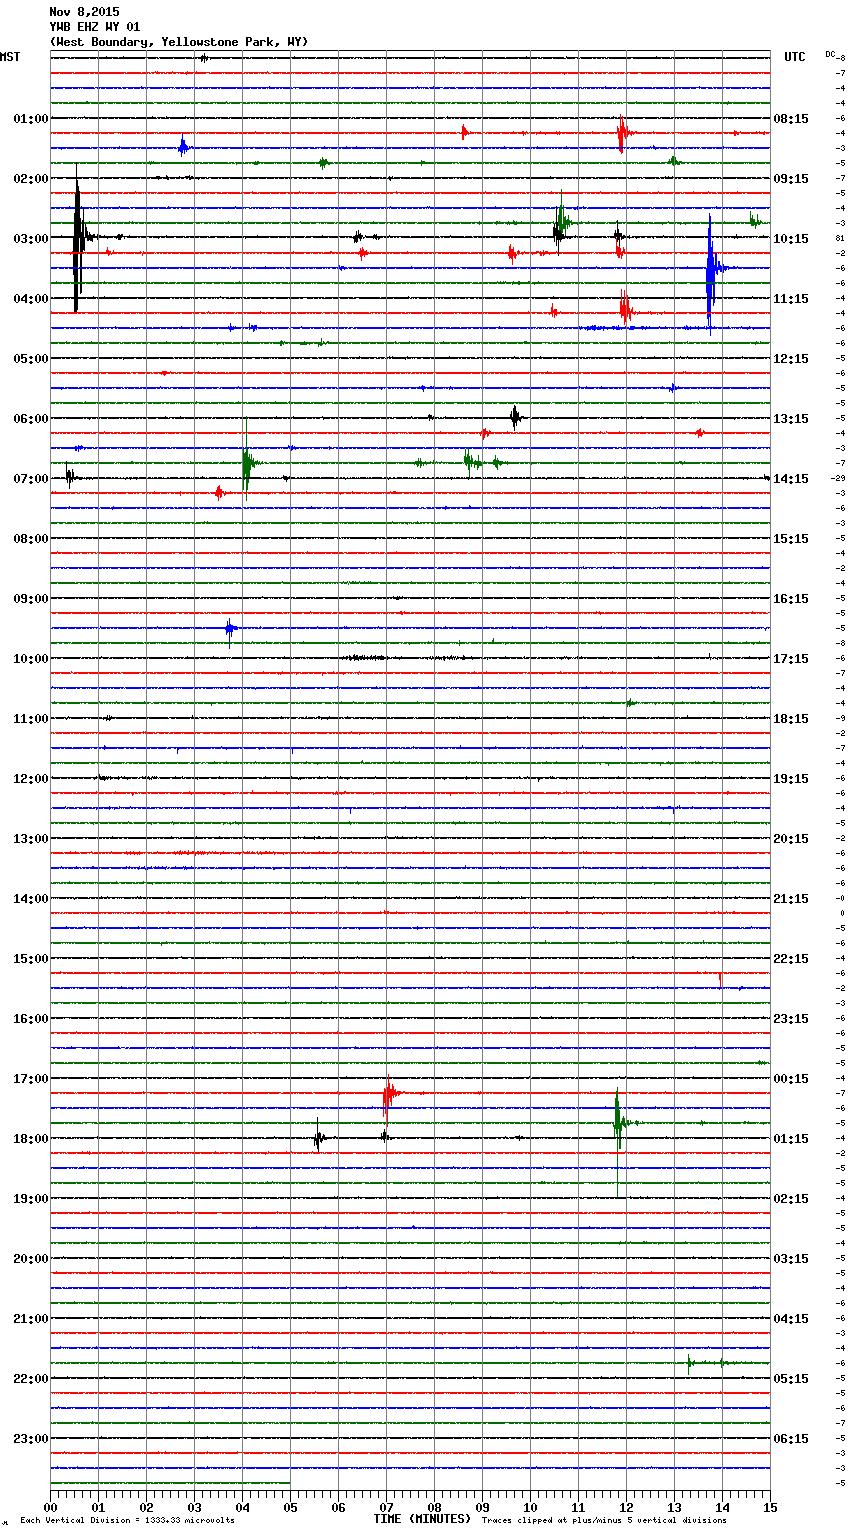Click the 00 minute tick label
The width and height of the screenshot is (850, 1534).
[x=50, y=1507]
